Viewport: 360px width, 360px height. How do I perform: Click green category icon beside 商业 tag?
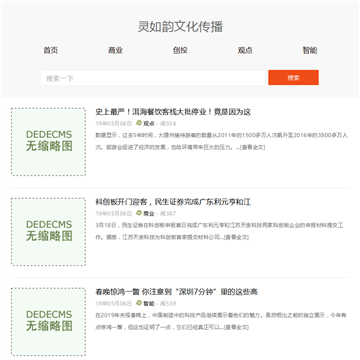[x=139, y=213]
